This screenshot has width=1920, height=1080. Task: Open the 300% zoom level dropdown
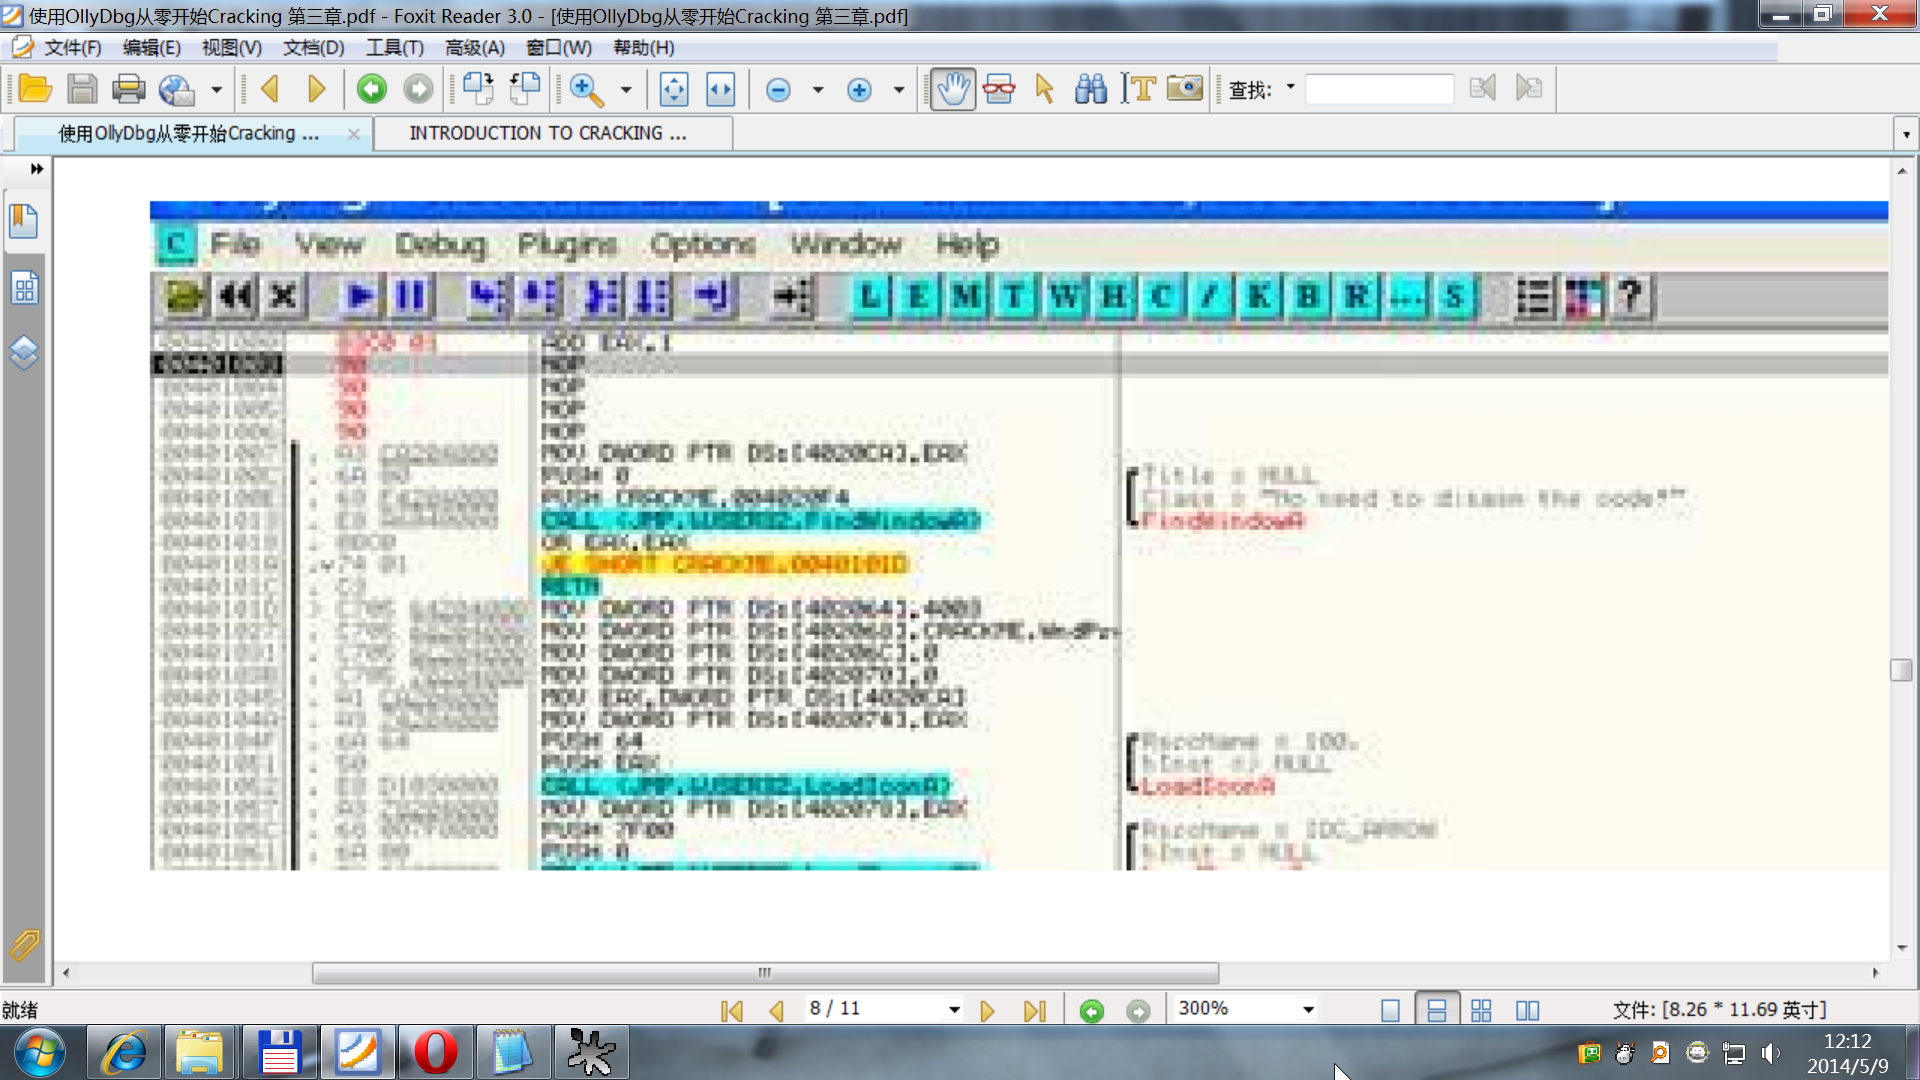tap(1308, 1010)
